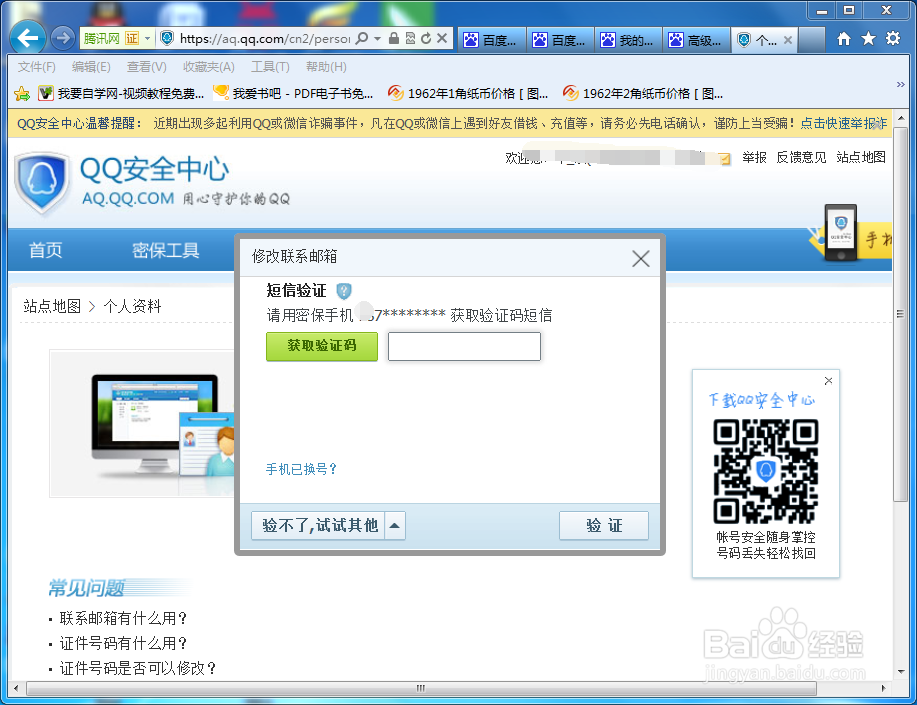Click the compatibility view icon
The height and width of the screenshot is (705, 917).
410,39
